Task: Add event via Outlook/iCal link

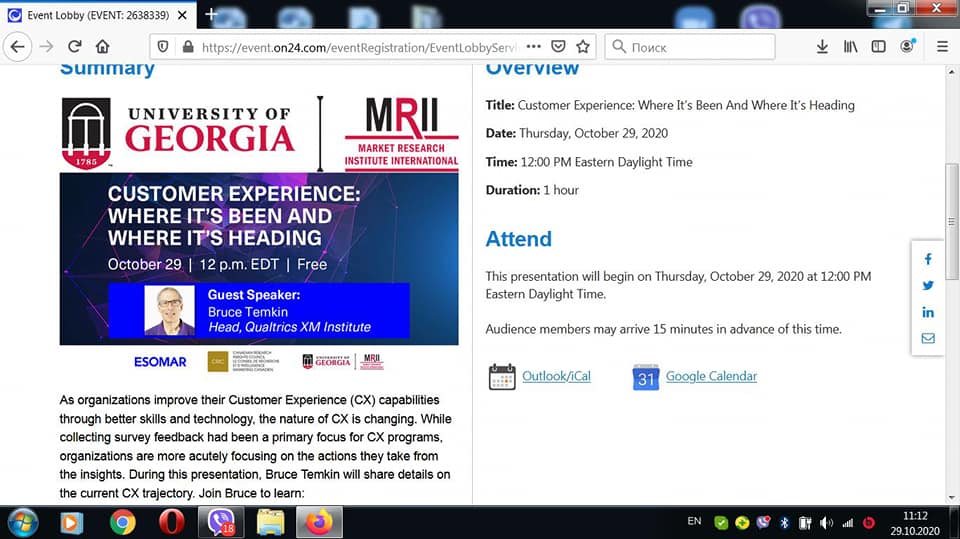Action: pos(556,377)
